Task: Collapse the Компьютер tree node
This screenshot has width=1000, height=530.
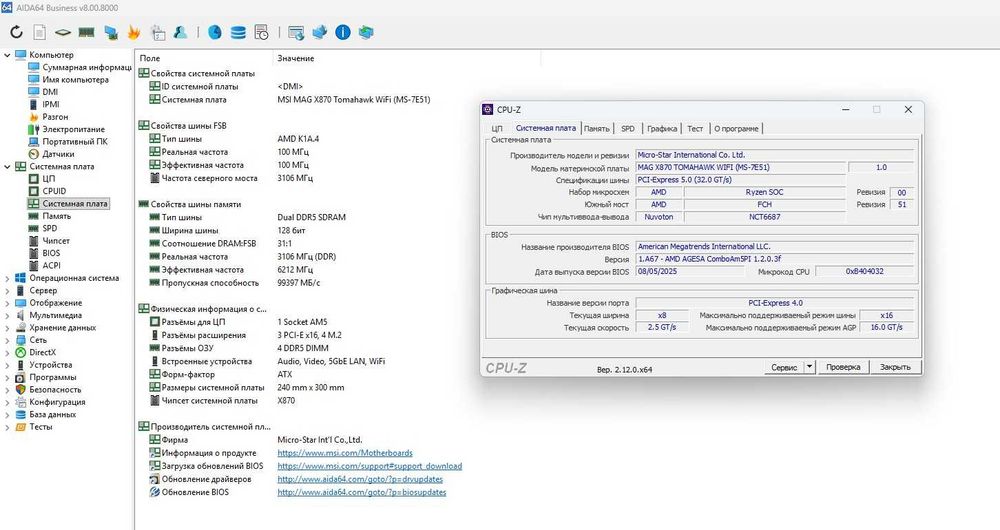Action: [7, 55]
